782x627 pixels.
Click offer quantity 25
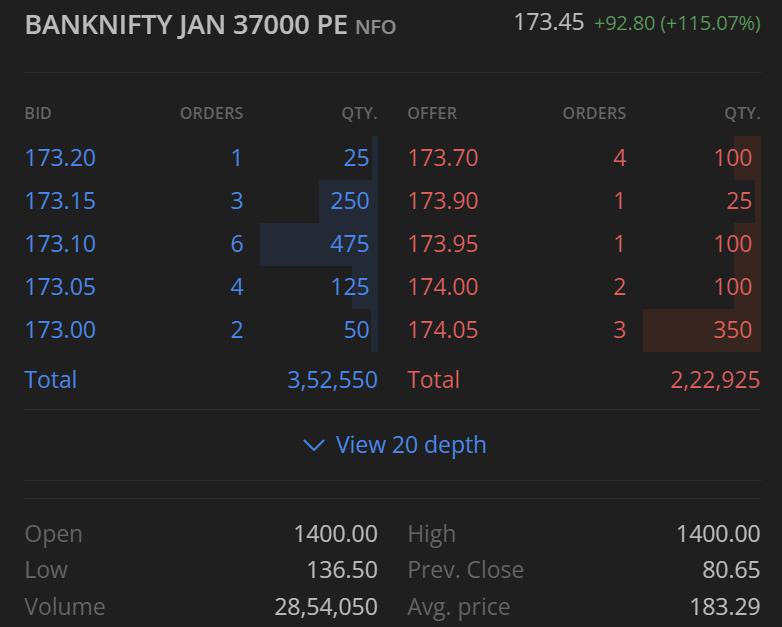(x=739, y=201)
